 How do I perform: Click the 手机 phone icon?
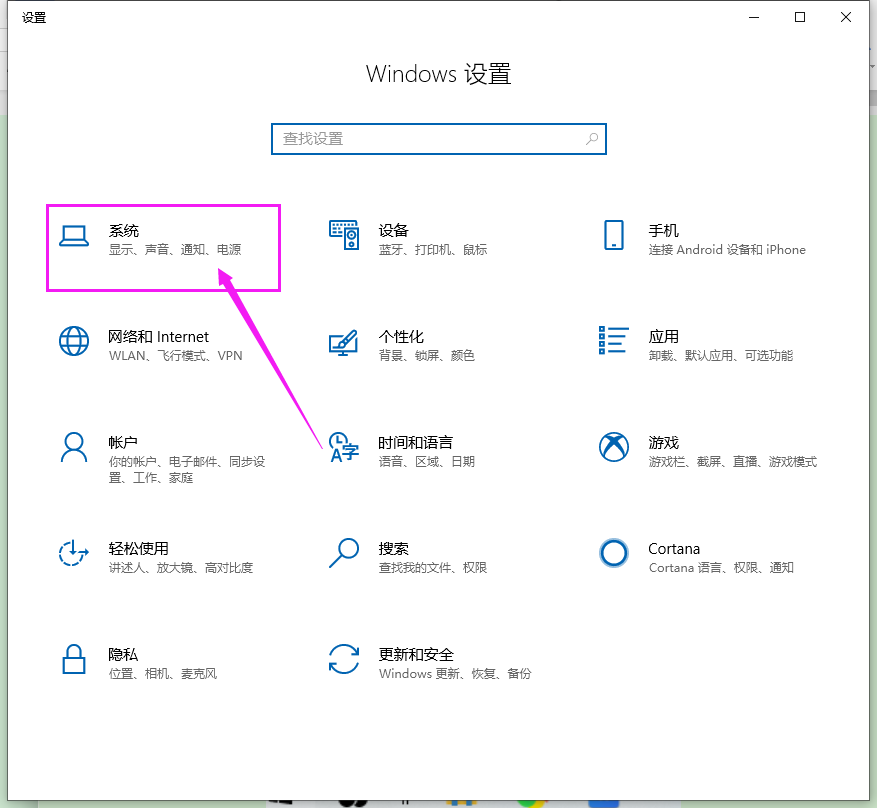pos(614,235)
